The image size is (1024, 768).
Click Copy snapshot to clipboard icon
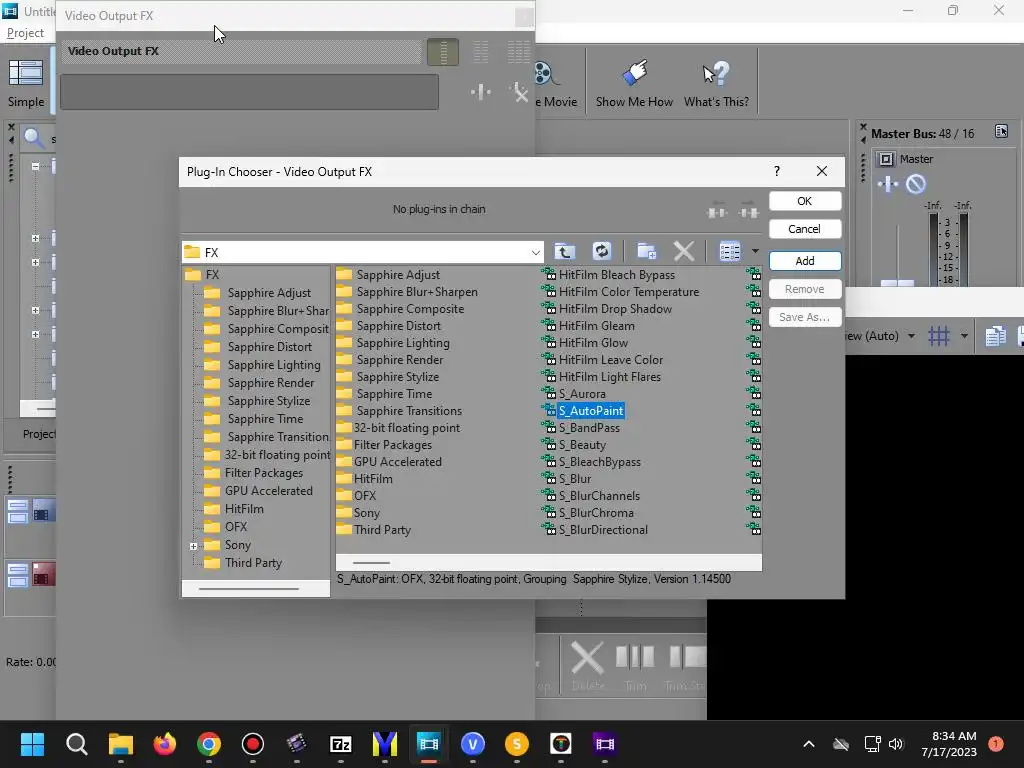point(995,336)
